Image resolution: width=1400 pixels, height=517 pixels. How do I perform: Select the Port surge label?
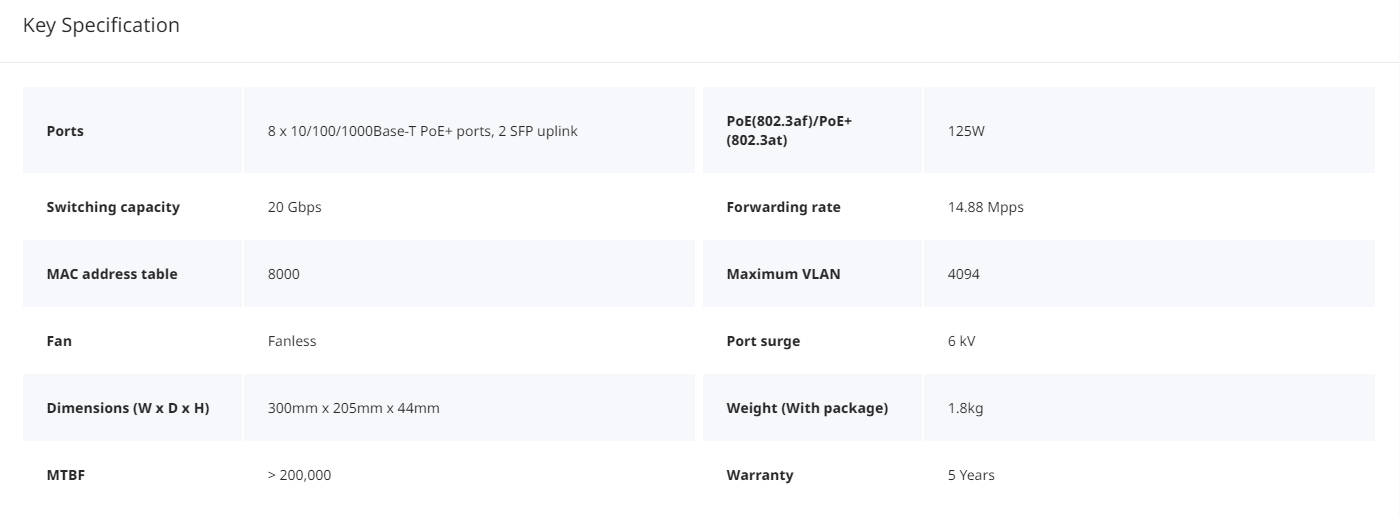pyautogui.click(x=763, y=341)
